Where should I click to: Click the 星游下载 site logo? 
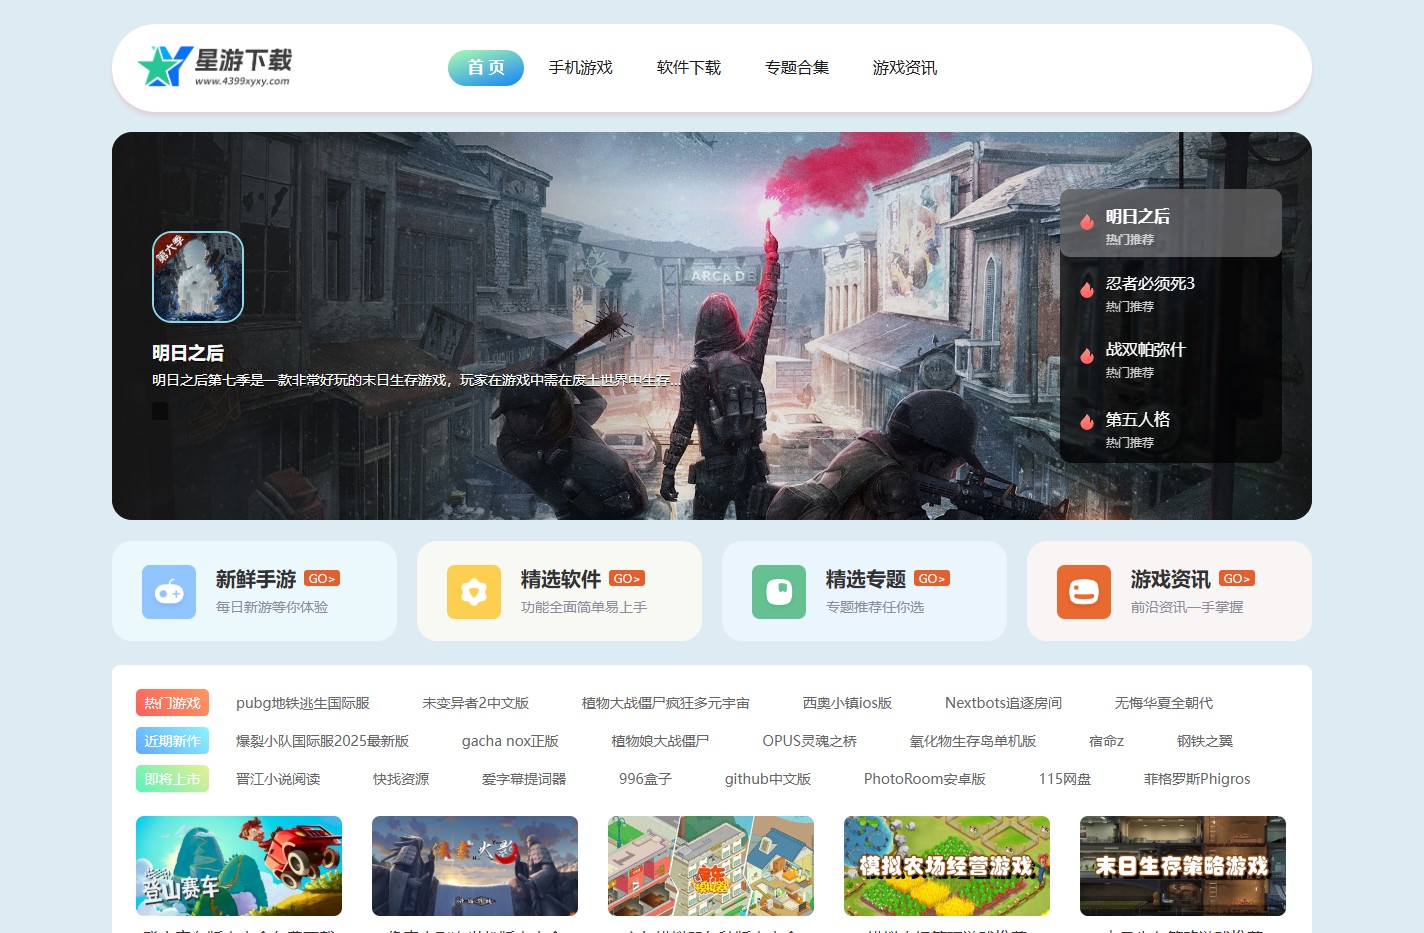coord(215,67)
